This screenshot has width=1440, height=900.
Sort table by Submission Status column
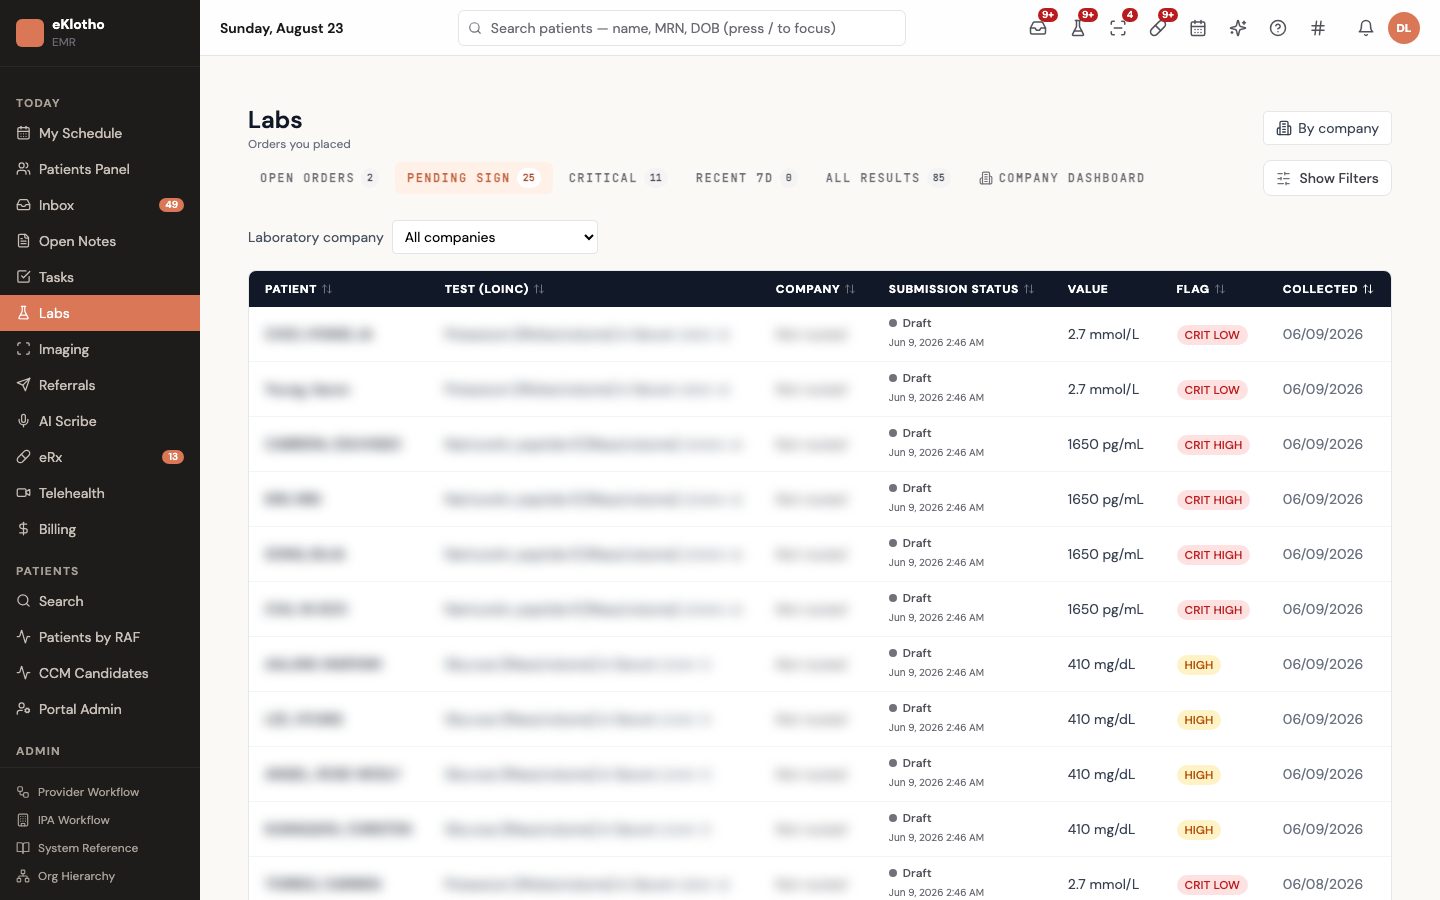tap(961, 289)
